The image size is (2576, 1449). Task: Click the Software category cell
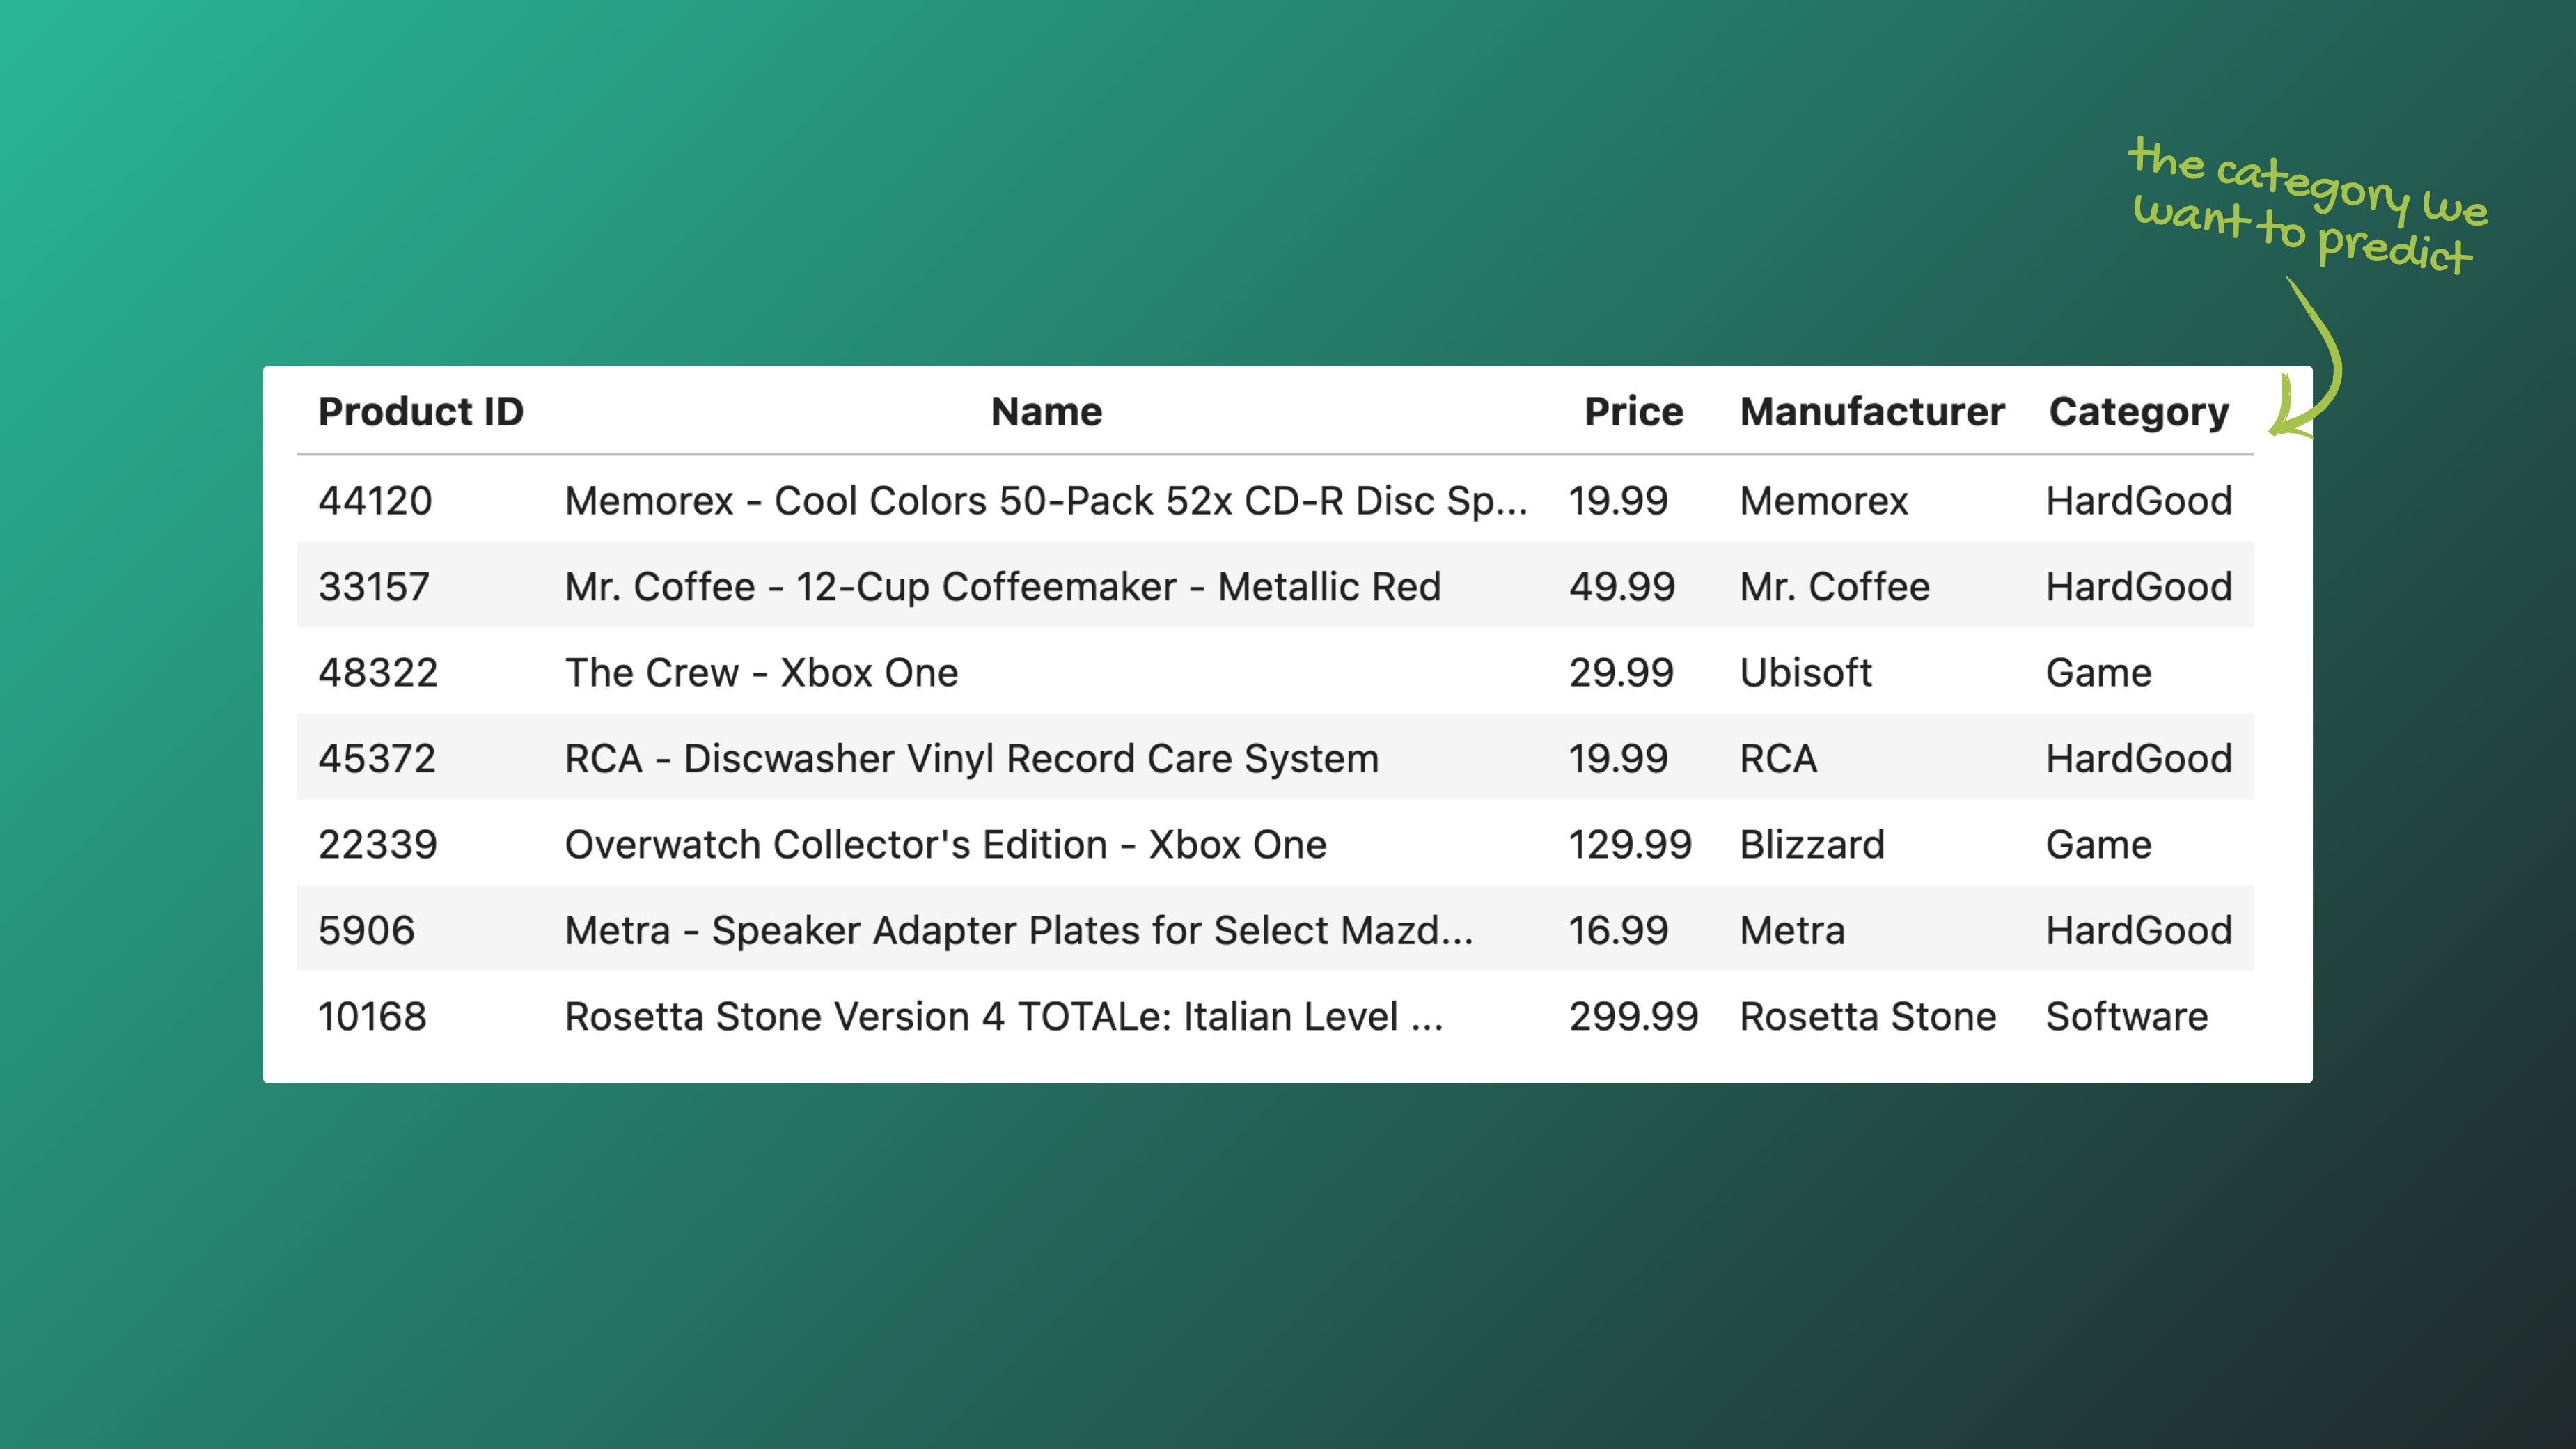coord(2126,1016)
